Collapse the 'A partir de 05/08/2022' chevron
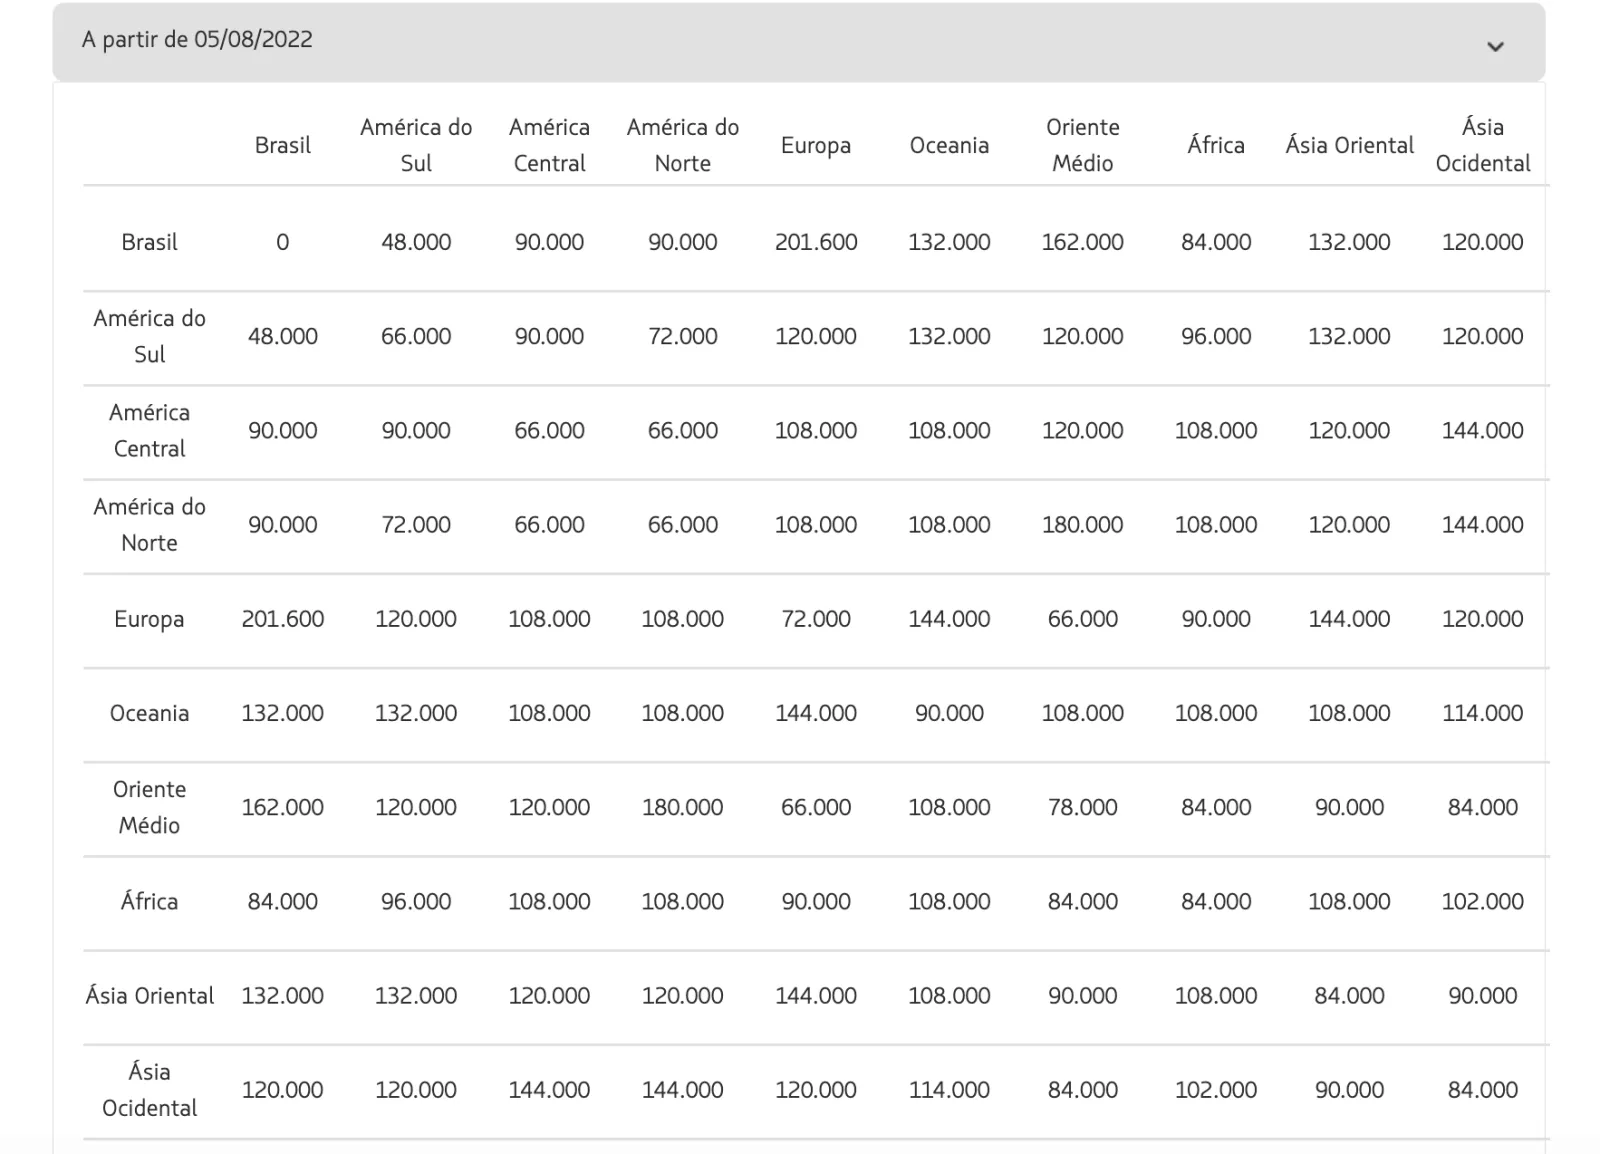This screenshot has height=1154, width=1600. click(x=1495, y=46)
